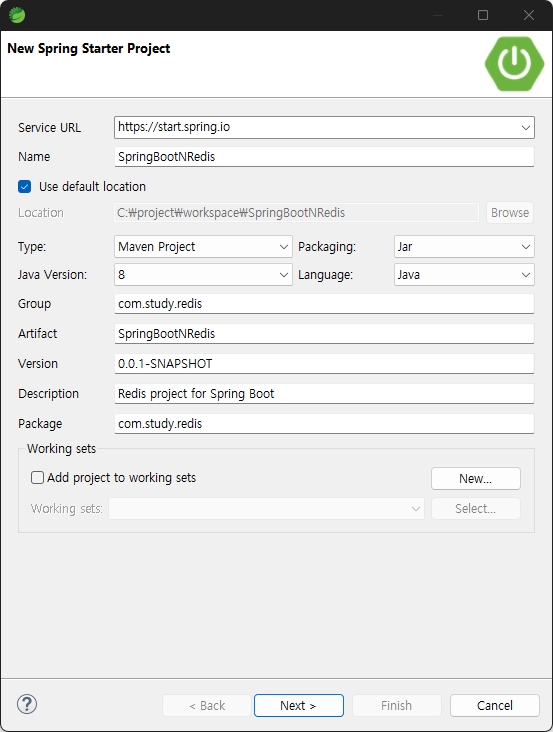Screen dimensions: 553x732
Task: Click into the Version field
Action: (324, 364)
